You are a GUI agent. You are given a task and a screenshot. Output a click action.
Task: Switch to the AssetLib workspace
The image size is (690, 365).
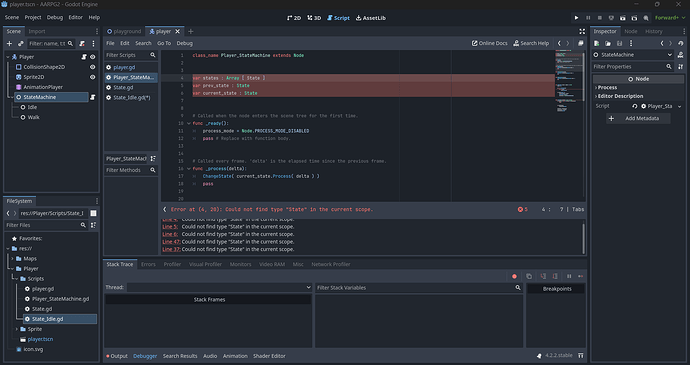pyautogui.click(x=371, y=18)
